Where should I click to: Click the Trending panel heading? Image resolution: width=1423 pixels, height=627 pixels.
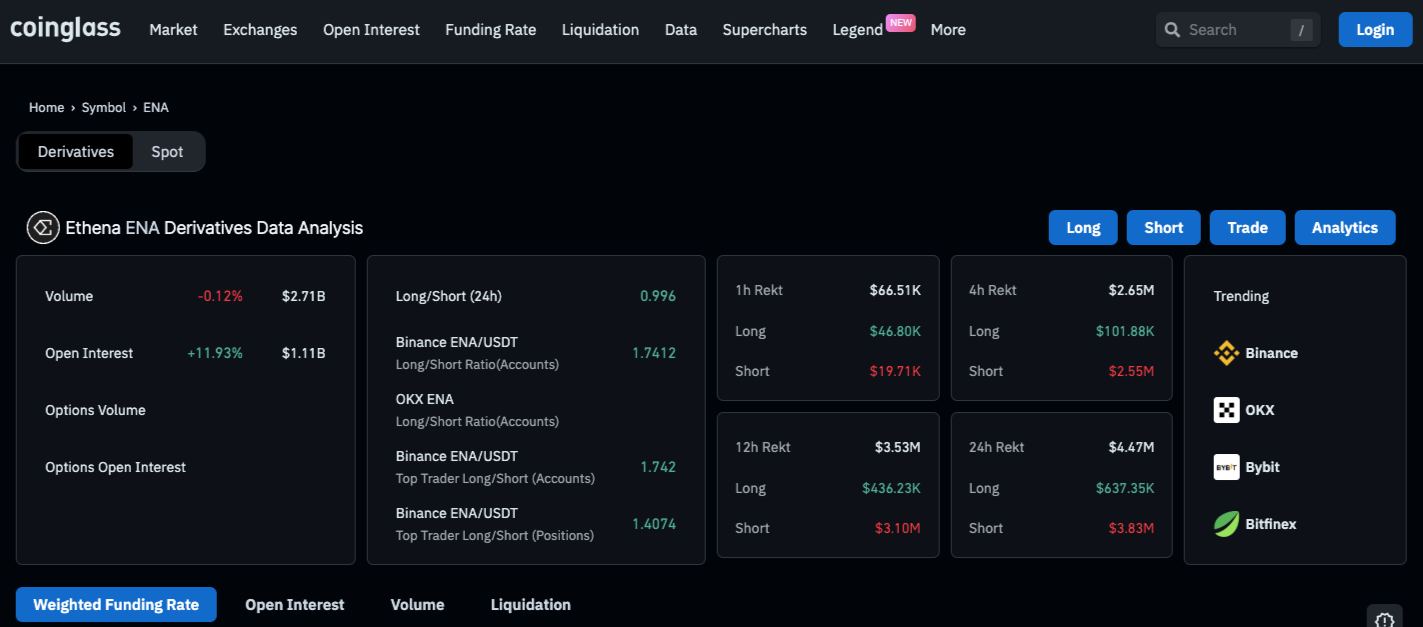coord(1241,296)
